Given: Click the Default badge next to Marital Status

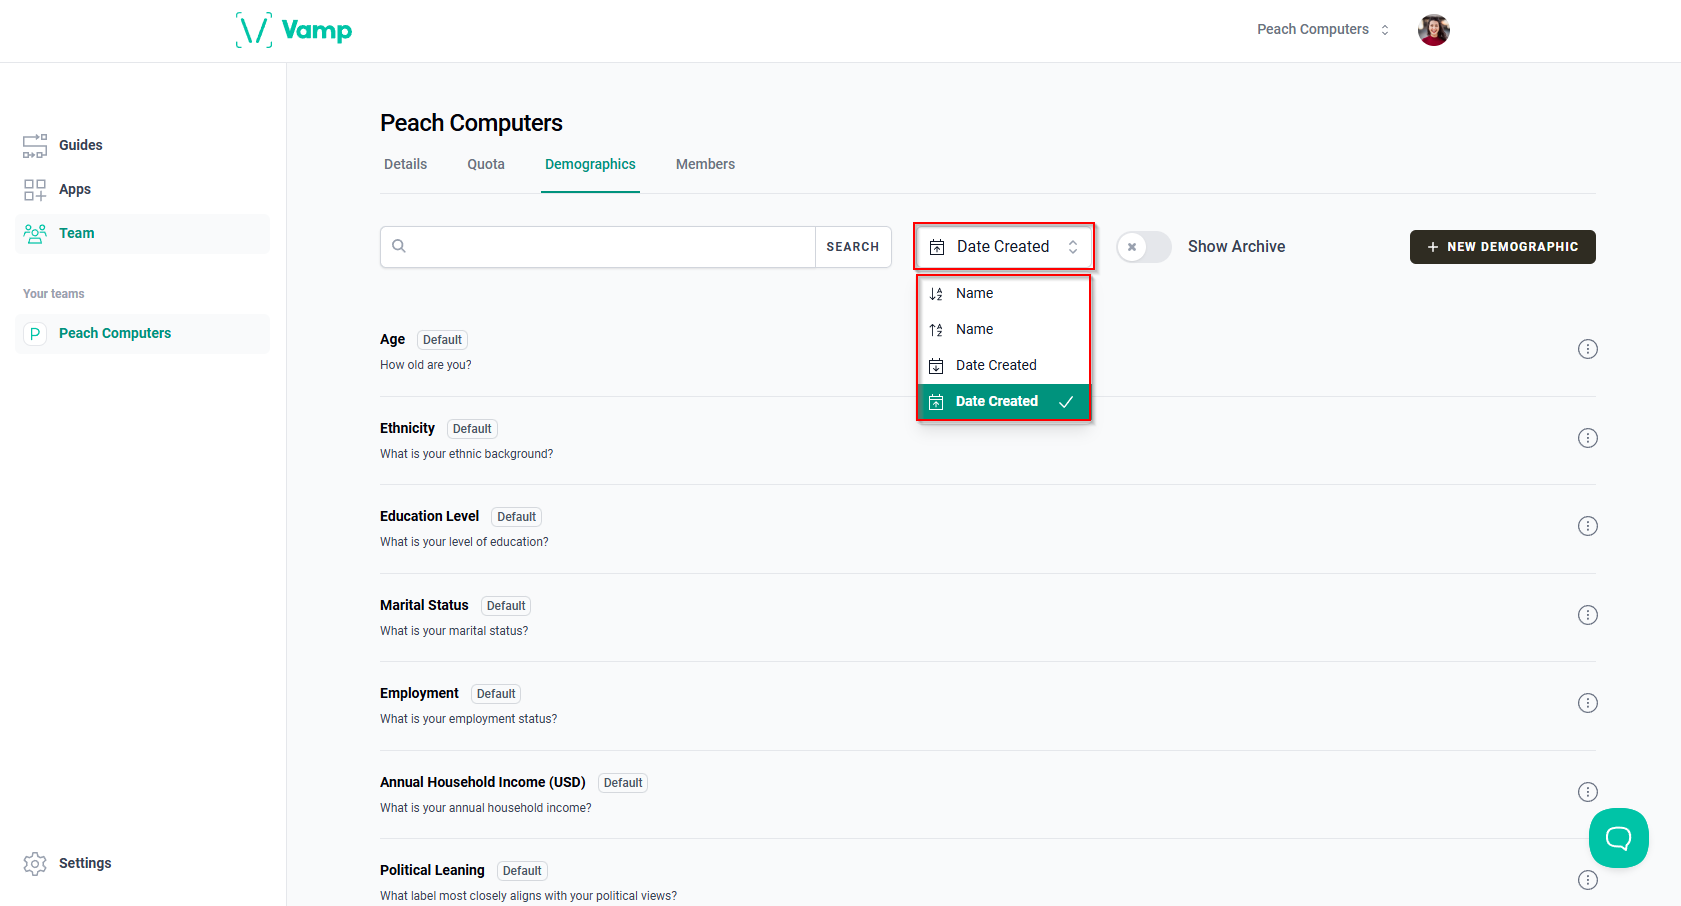Looking at the screenshot, I should pyautogui.click(x=506, y=606).
